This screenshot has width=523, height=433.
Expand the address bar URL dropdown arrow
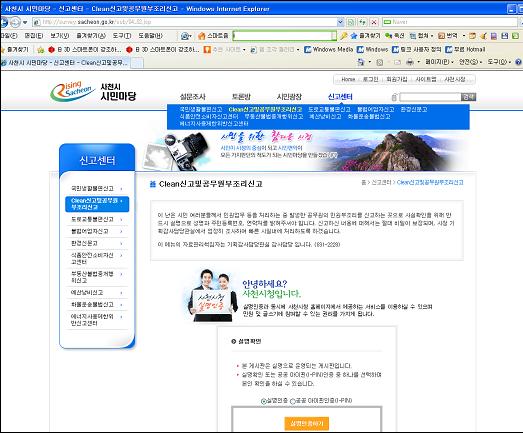(340, 22)
